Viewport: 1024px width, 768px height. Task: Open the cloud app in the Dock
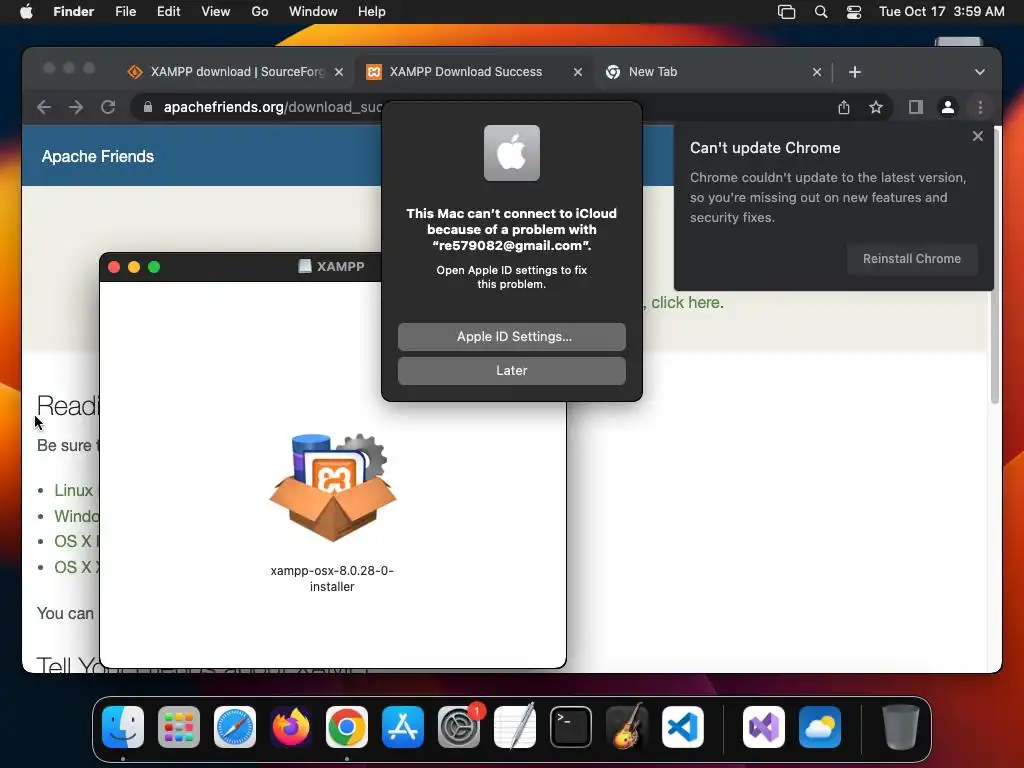(820, 727)
